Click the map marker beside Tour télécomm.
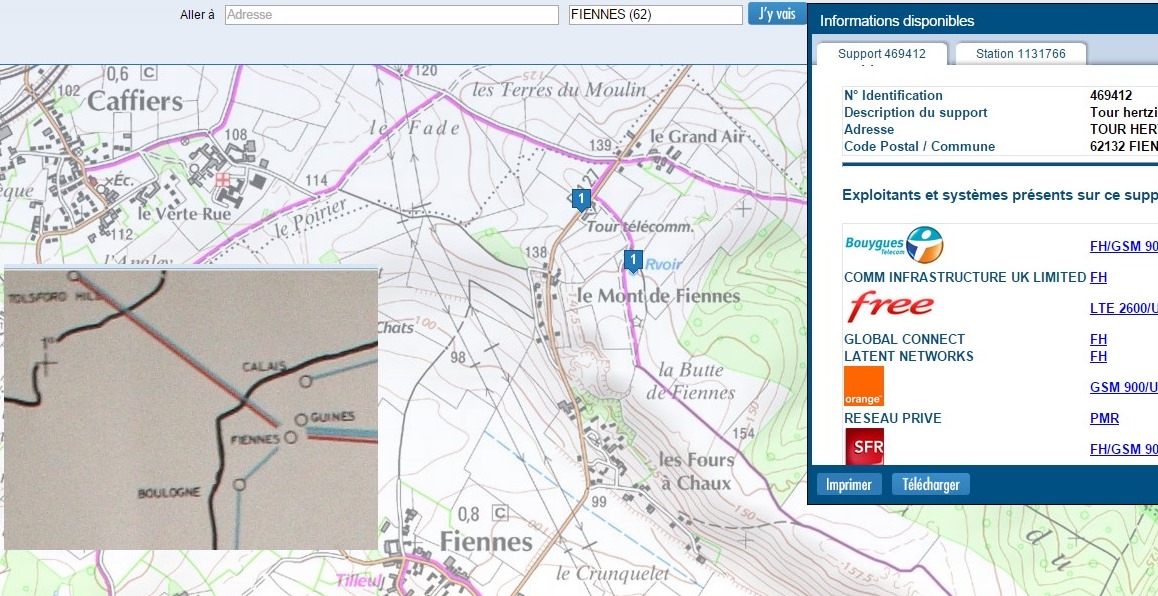Screen dimensions: 1158x596 pyautogui.click(x=581, y=199)
